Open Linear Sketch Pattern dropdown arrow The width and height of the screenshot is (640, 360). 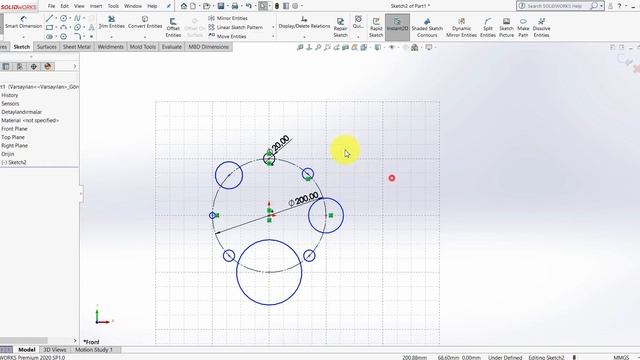tap(273, 27)
